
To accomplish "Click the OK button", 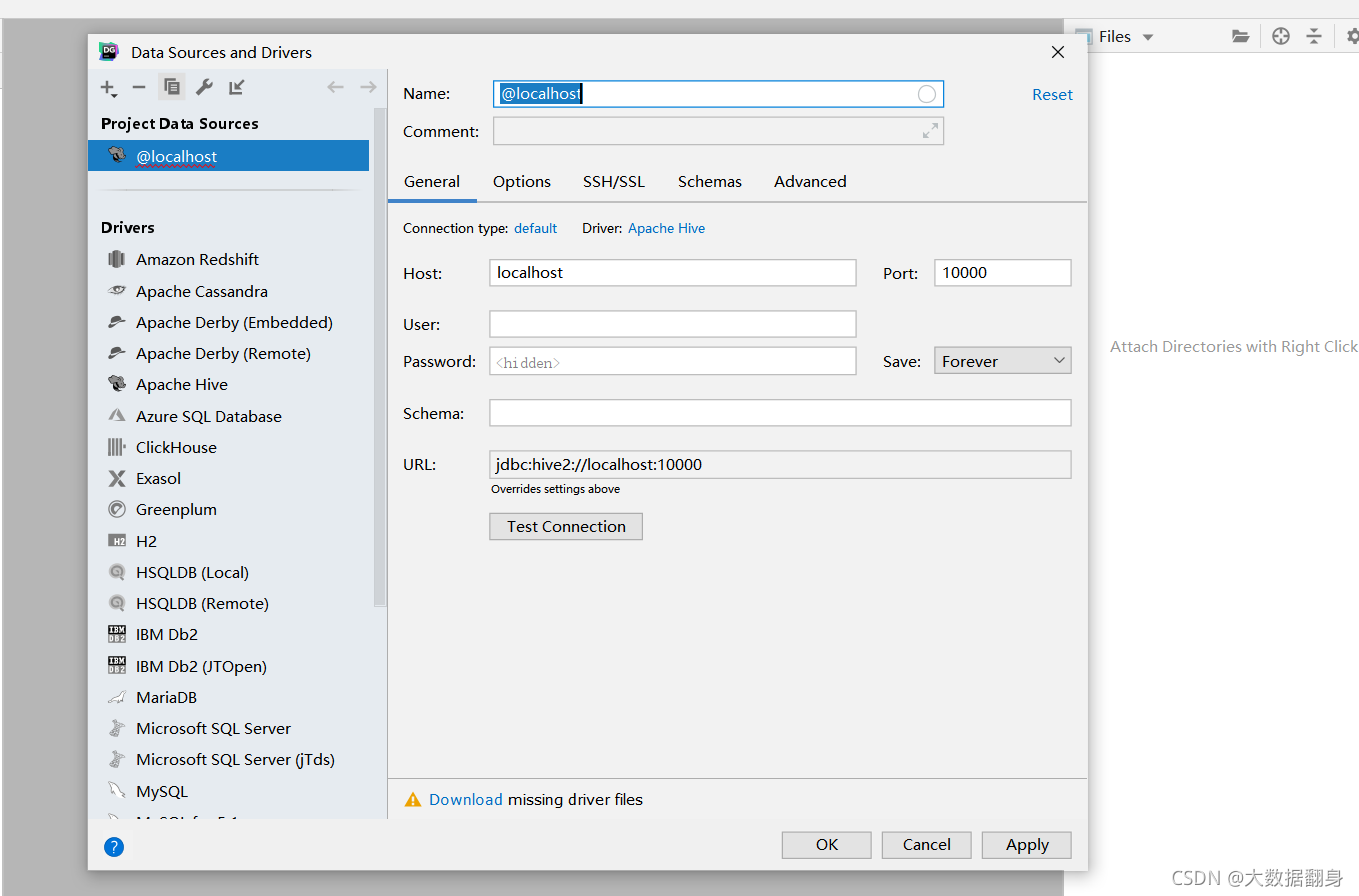I will pos(827,845).
